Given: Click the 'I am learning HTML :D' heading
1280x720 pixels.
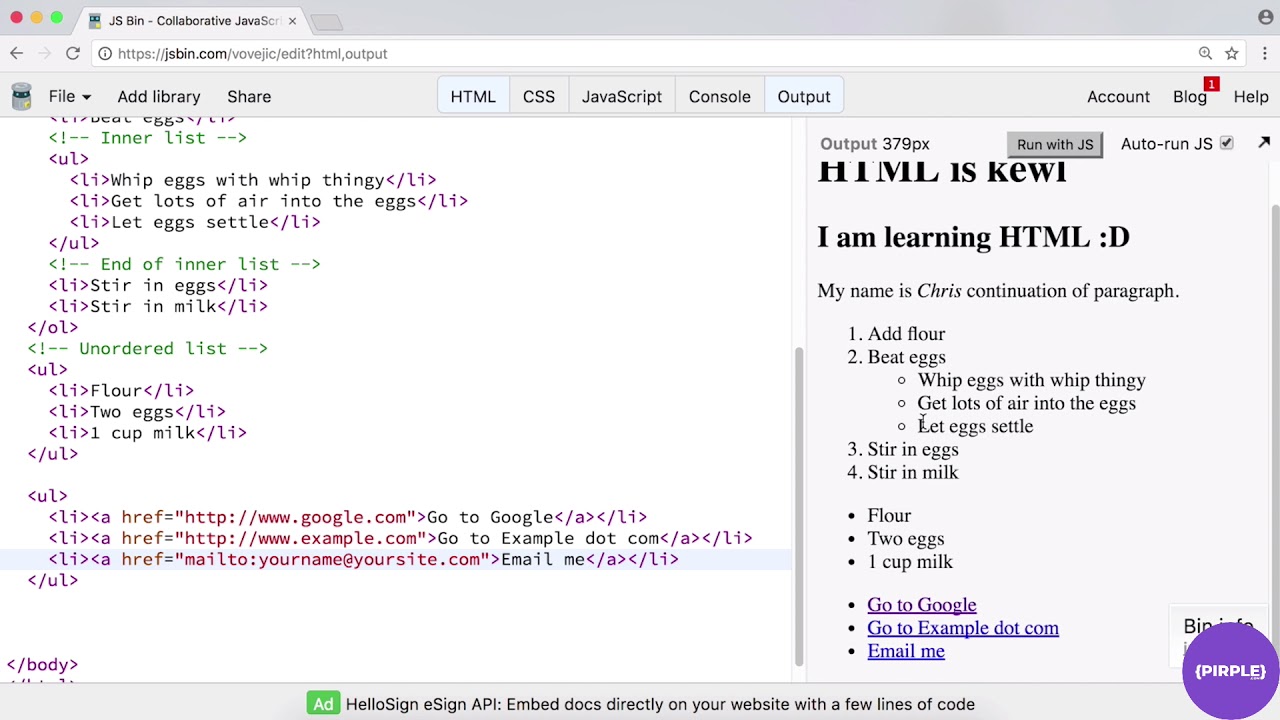Looking at the screenshot, I should 973,237.
